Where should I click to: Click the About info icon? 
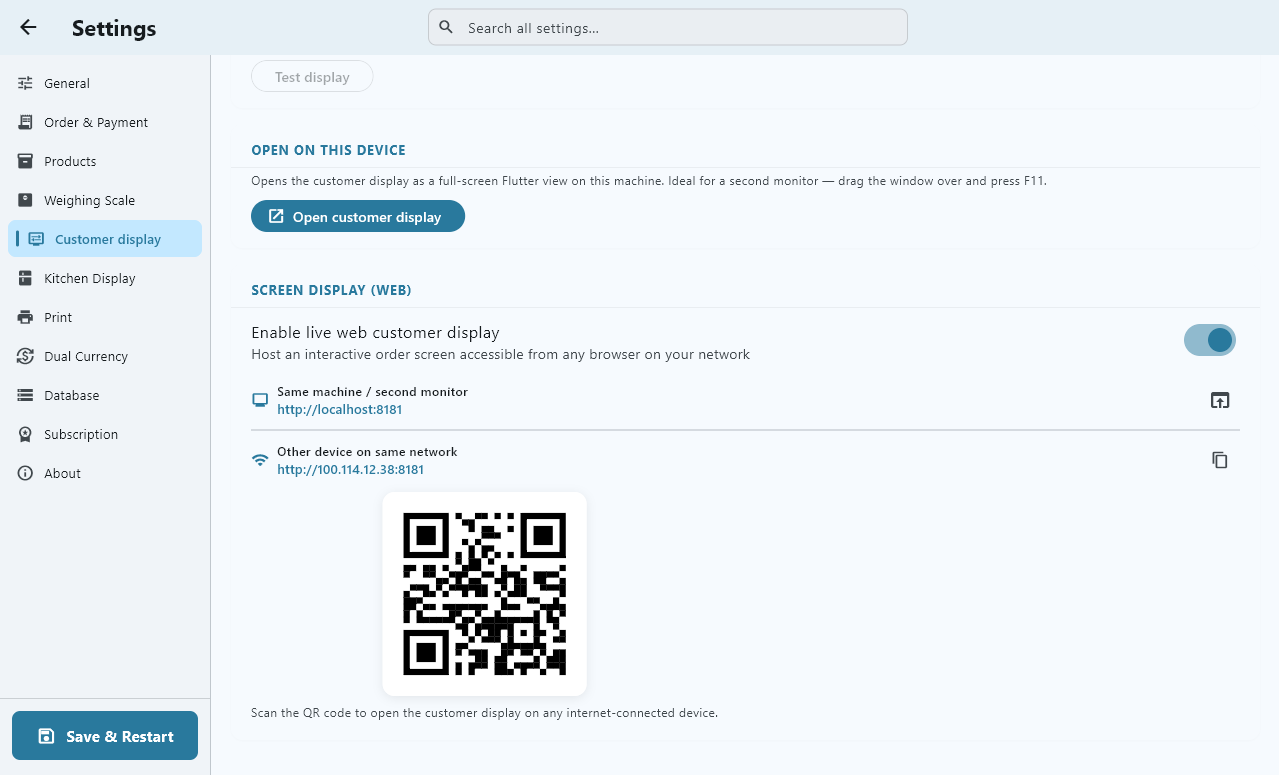[26, 473]
